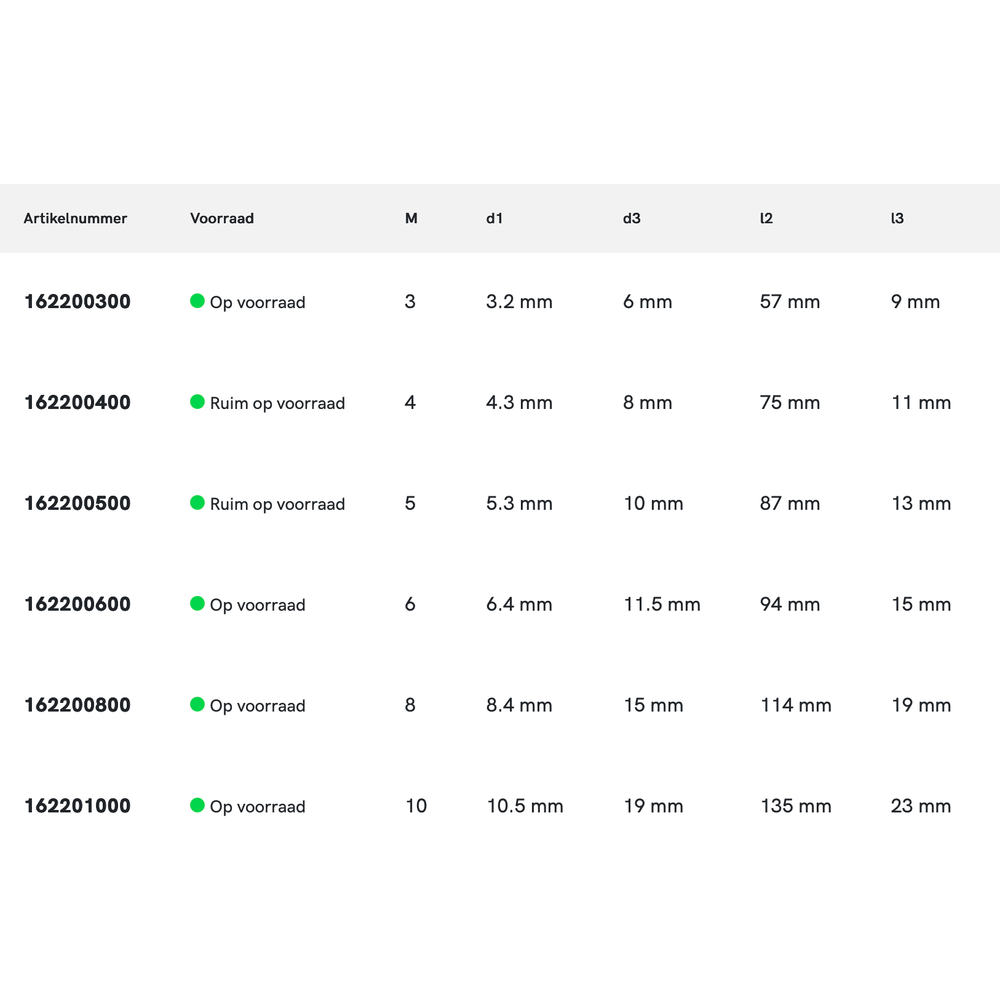Click the Artikelnummer column header
Image resolution: width=1000 pixels, height=1000 pixels.
point(76,218)
